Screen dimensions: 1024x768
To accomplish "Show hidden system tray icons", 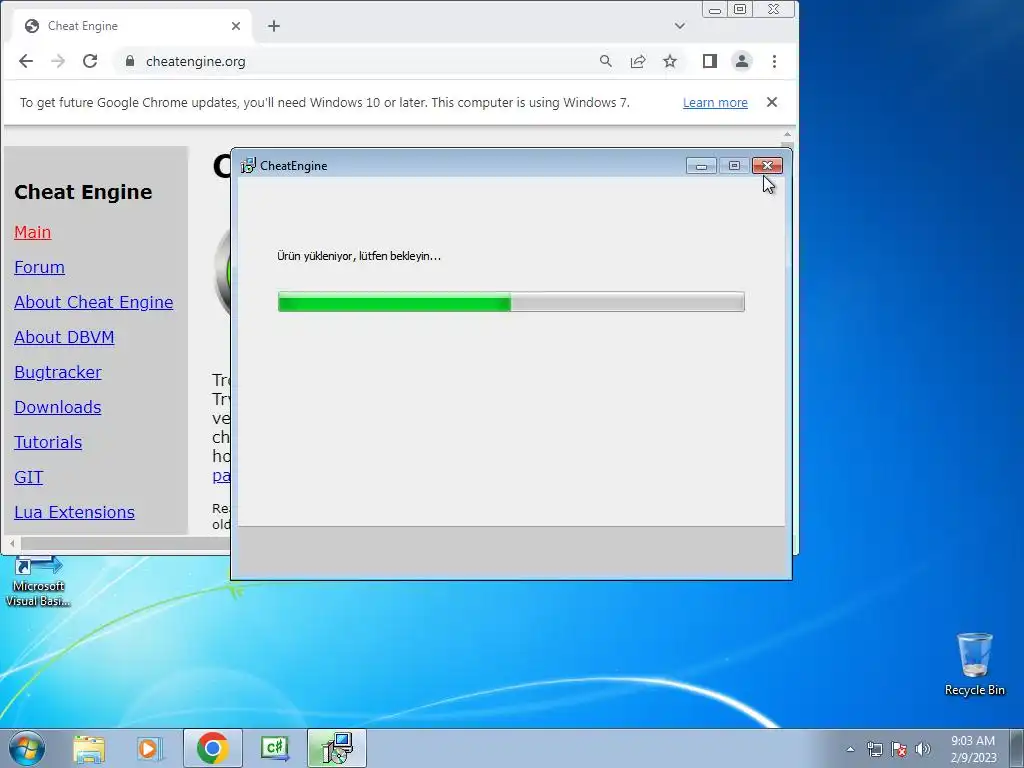I will pos(850,749).
